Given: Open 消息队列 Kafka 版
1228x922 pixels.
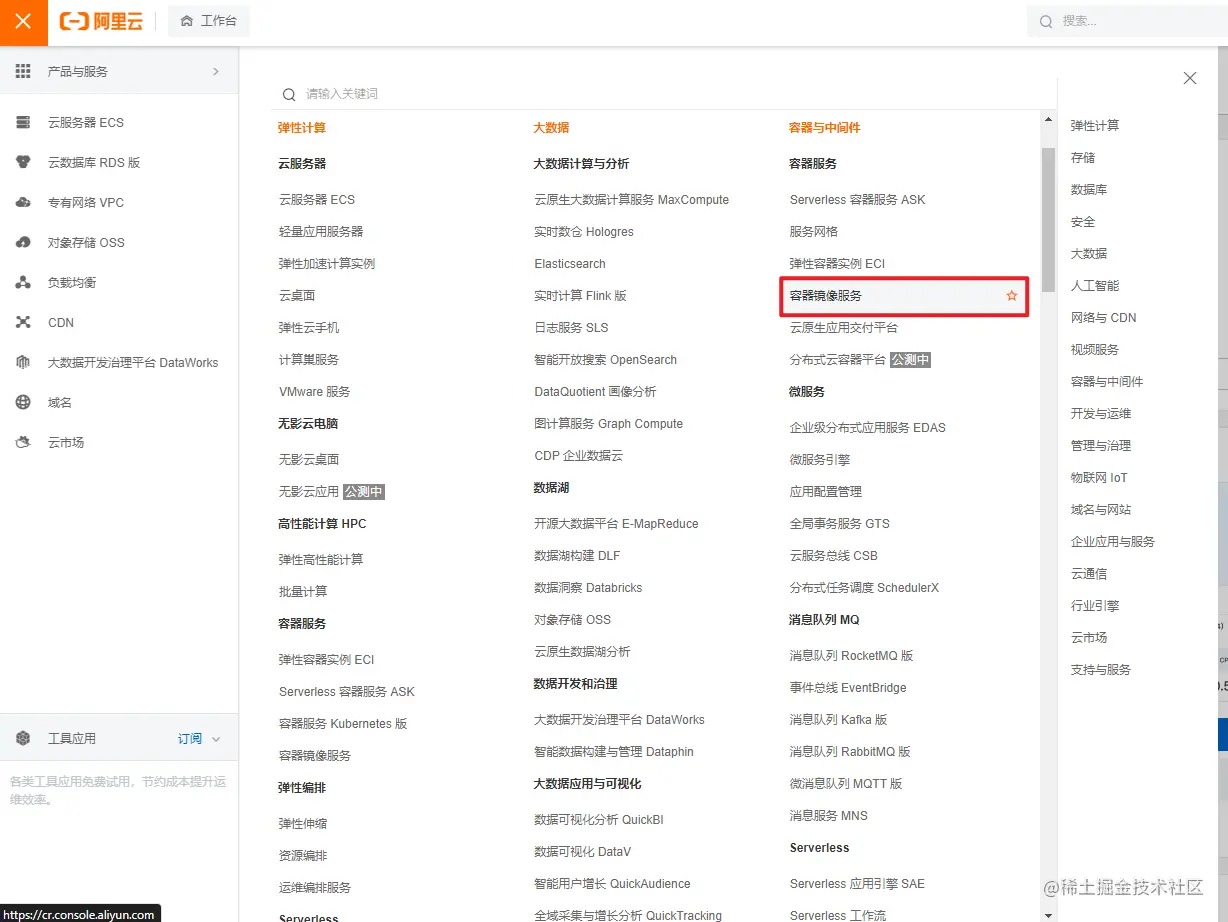Looking at the screenshot, I should pos(839,720).
